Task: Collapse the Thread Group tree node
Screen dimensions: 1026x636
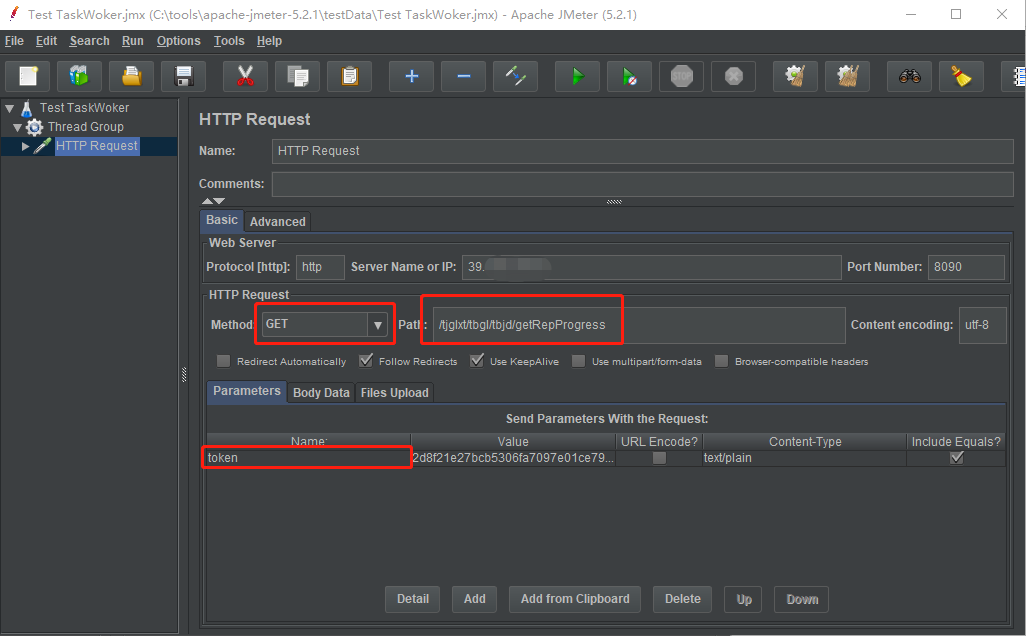Action: tap(18, 127)
